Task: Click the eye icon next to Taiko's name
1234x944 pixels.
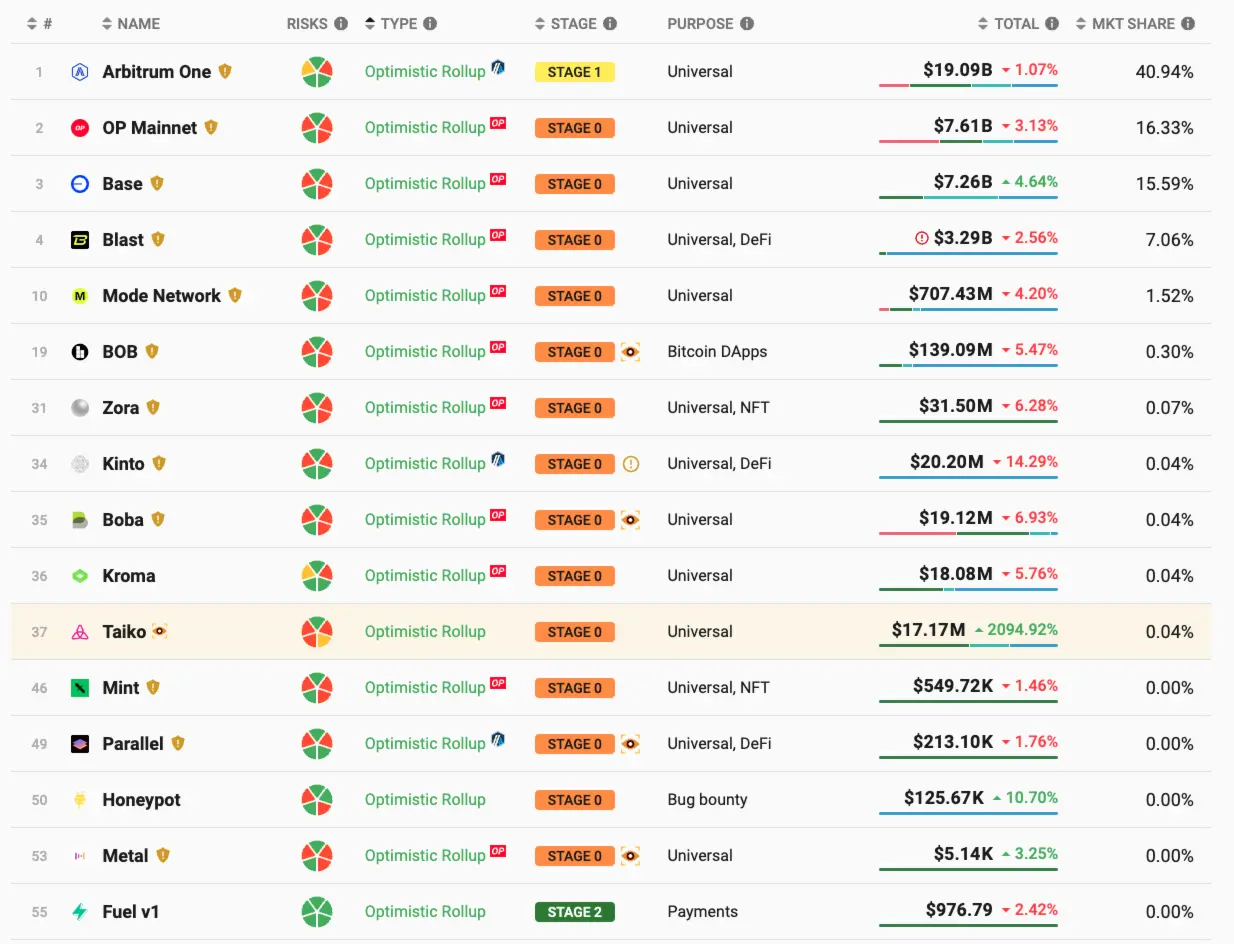Action: (159, 632)
